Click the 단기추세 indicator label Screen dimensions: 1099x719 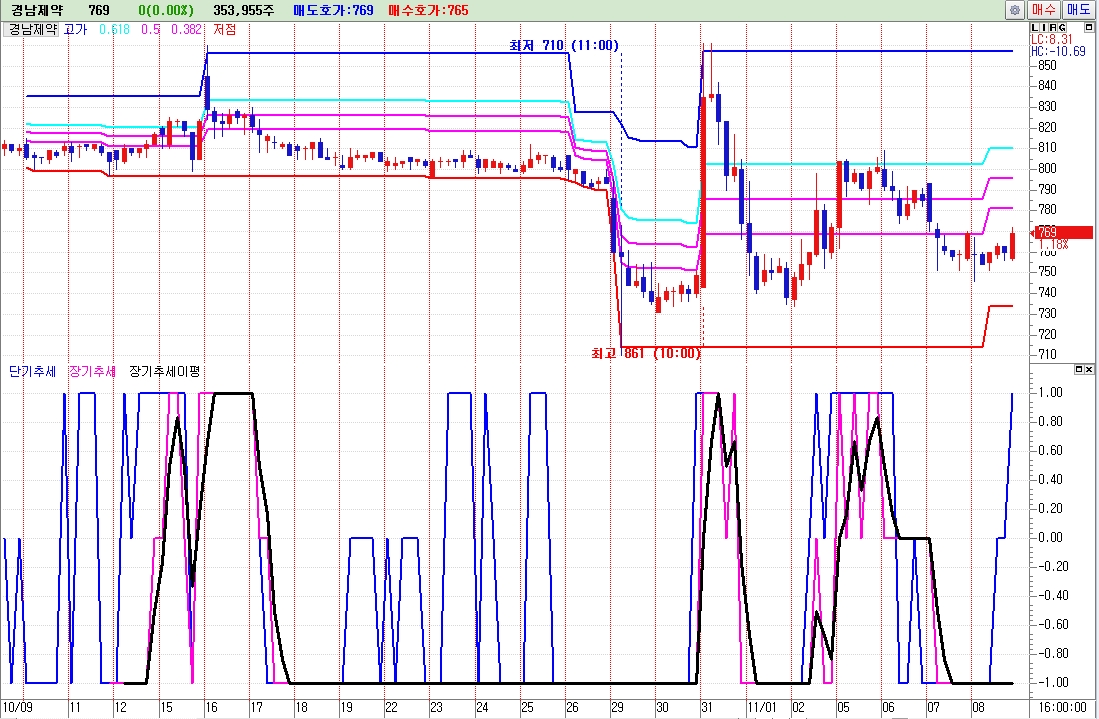[x=33, y=371]
